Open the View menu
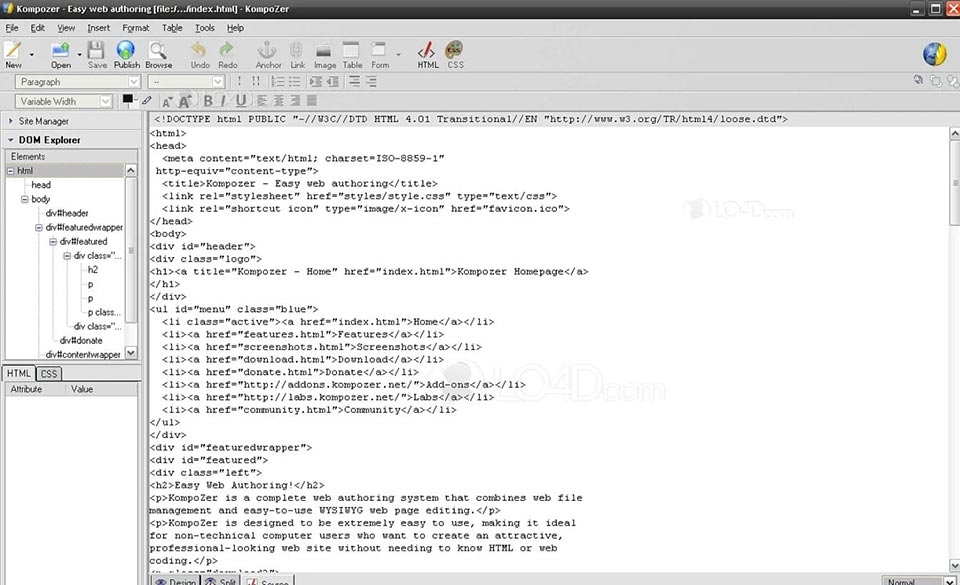 (x=66, y=28)
